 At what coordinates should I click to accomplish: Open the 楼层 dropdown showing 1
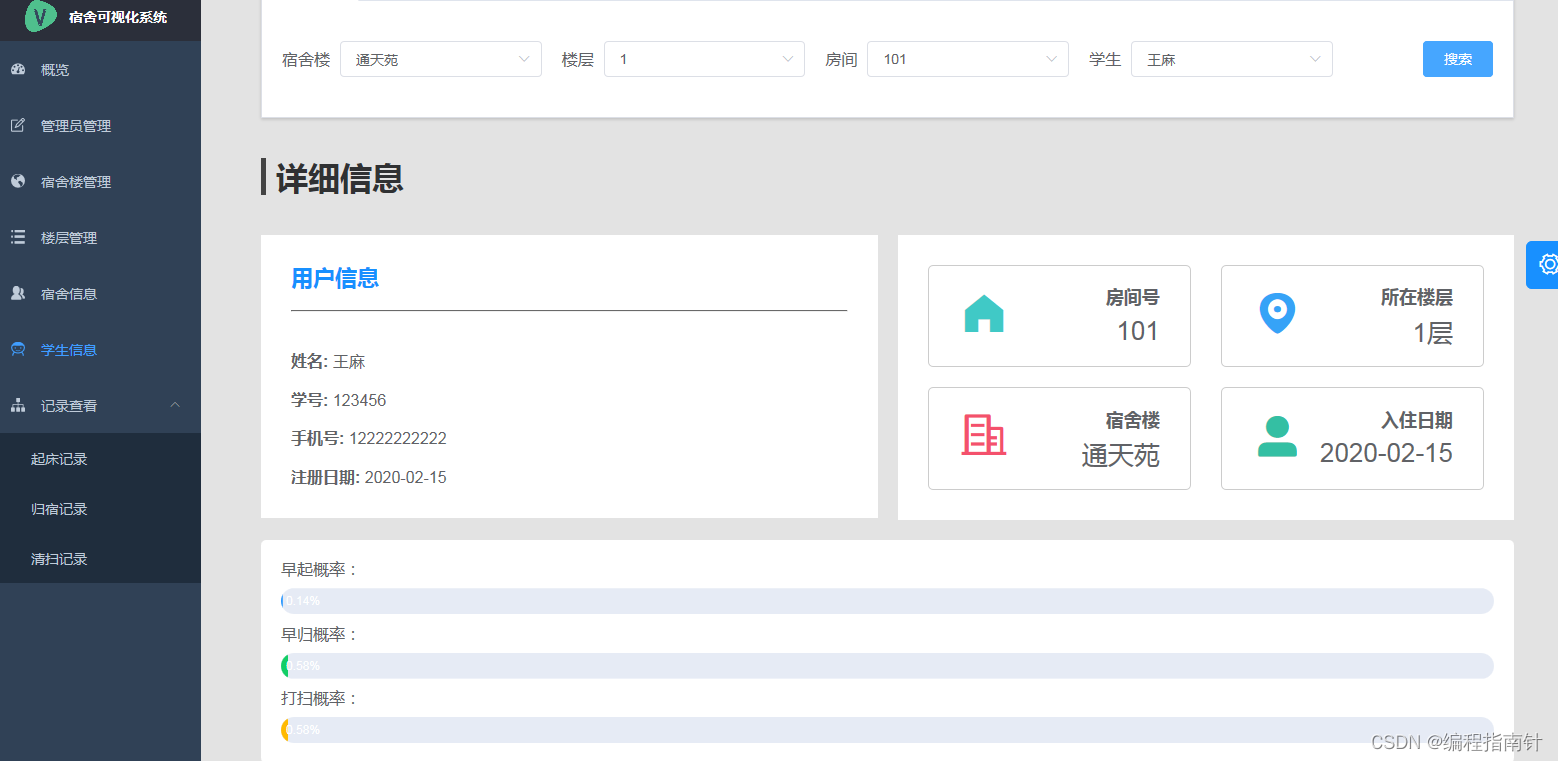704,59
